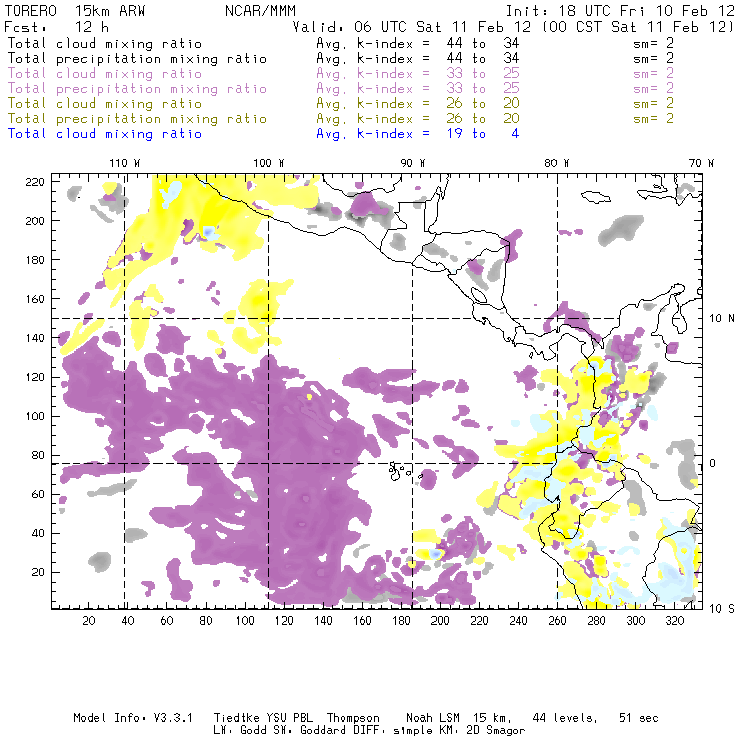This screenshot has width=740, height=740.
Task: Select the x-axis tick label '180'
Action: pos(401,621)
